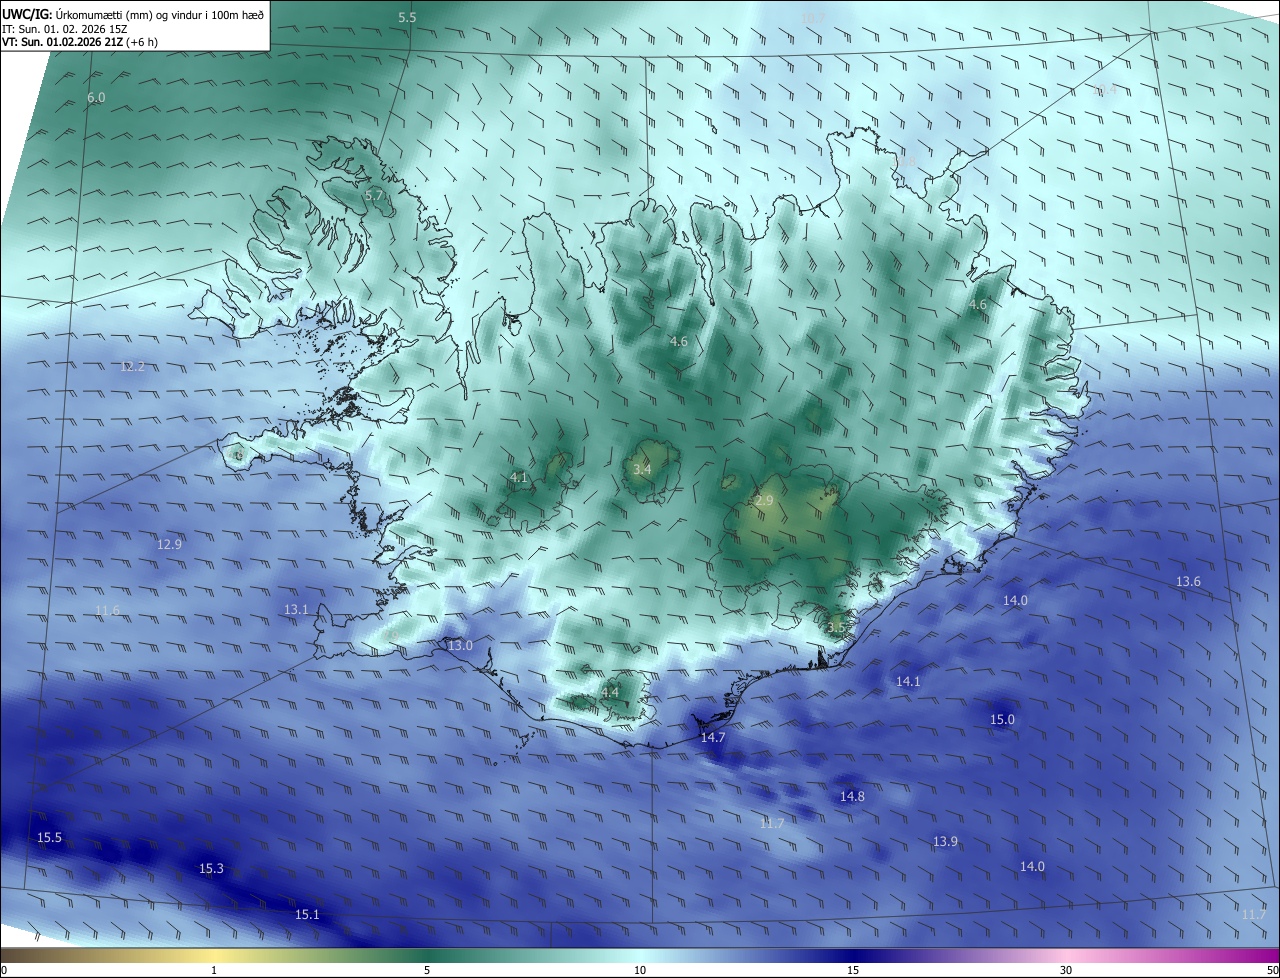Screen dimensions: 1280x978
Task: Click the 4.4 value on the map
Action: coord(610,692)
